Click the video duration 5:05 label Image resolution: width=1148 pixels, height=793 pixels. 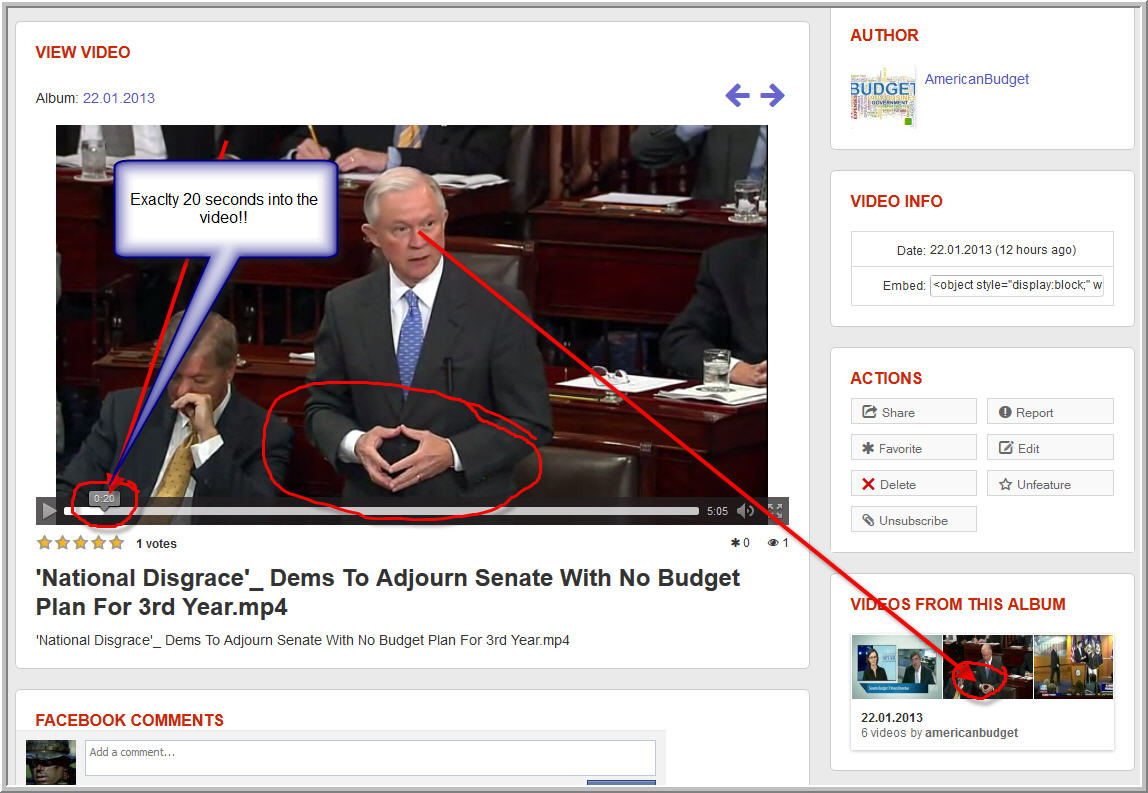718,511
